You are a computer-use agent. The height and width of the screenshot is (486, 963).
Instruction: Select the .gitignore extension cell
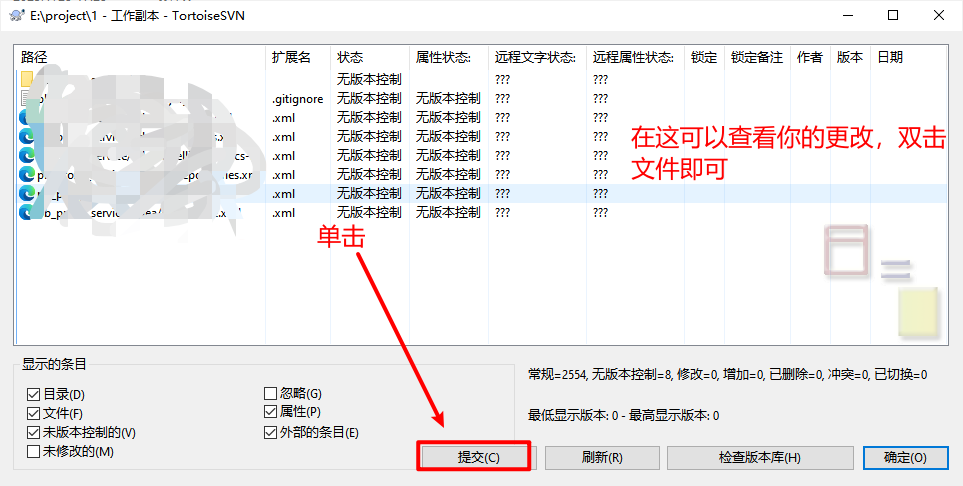click(298, 98)
